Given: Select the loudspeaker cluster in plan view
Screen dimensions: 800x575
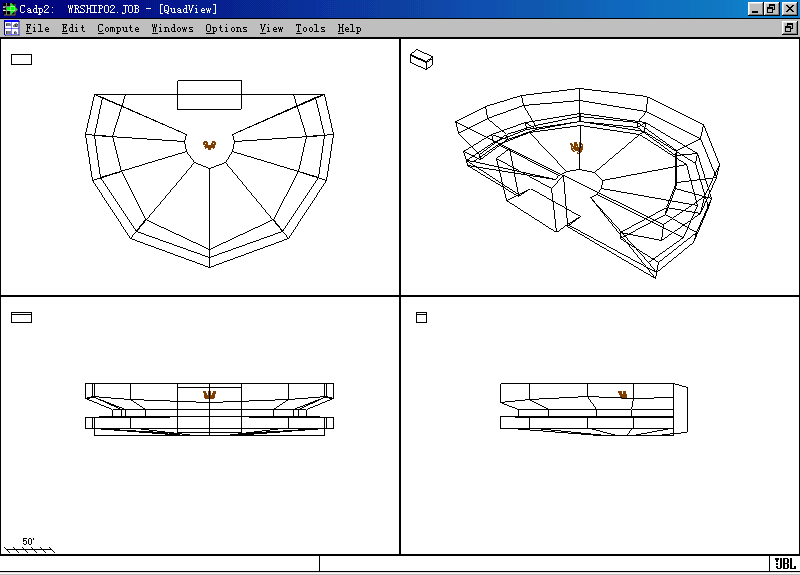Looking at the screenshot, I should coord(209,145).
